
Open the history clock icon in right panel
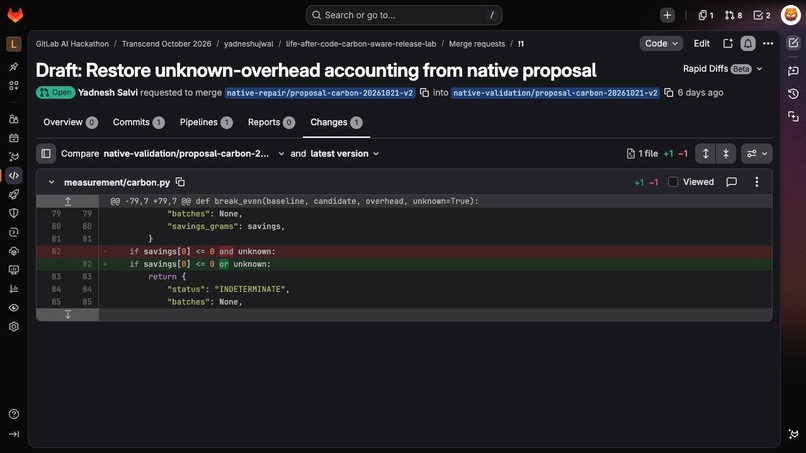point(793,94)
